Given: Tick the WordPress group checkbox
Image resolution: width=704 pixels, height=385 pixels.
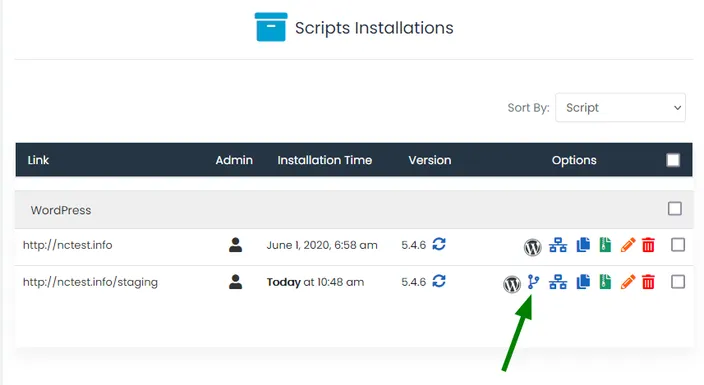Looking at the screenshot, I should click(675, 208).
